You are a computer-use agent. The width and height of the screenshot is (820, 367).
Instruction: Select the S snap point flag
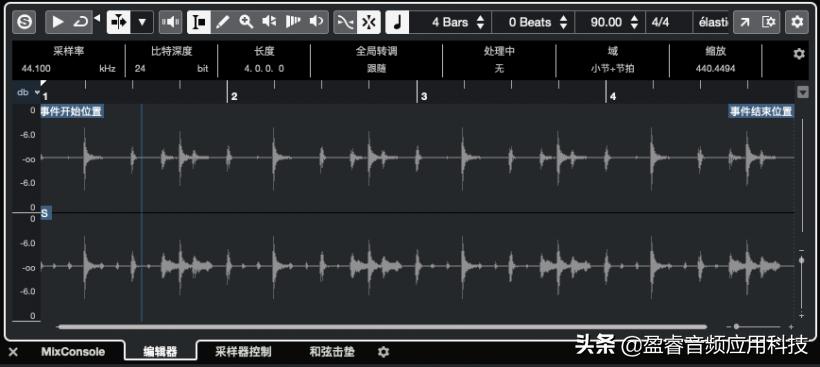coord(45,213)
